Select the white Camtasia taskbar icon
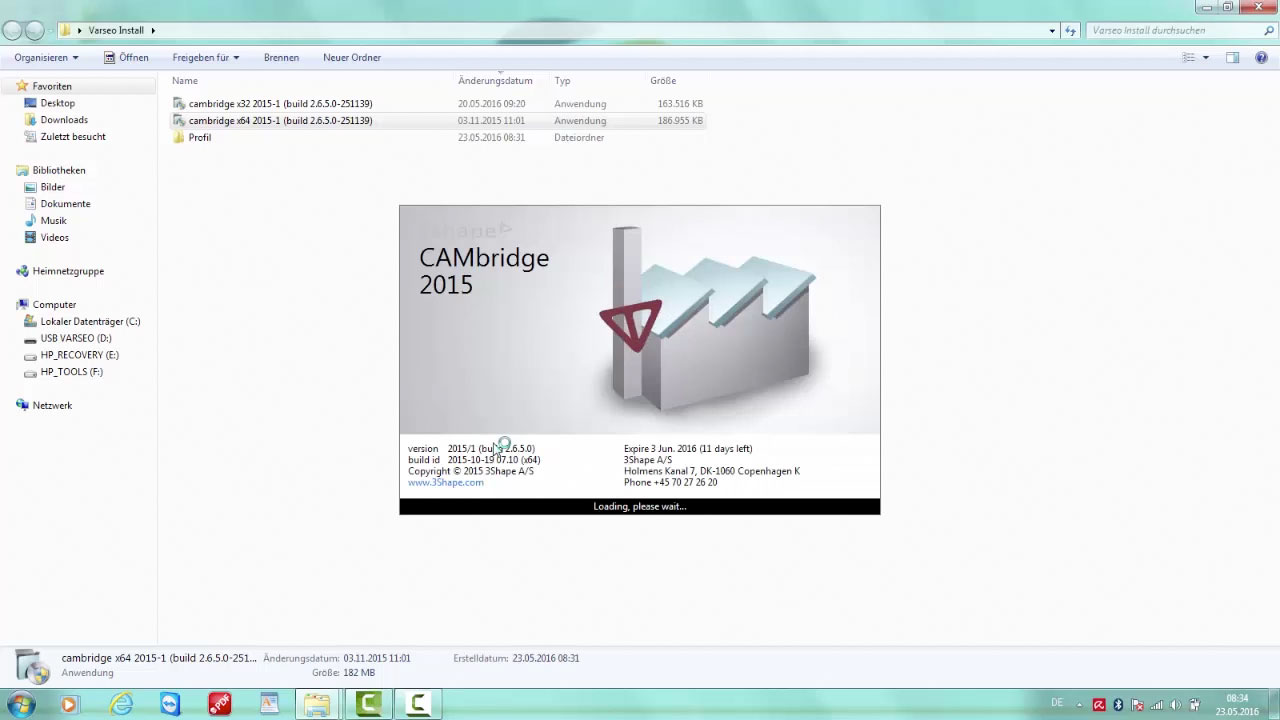 click(418, 705)
